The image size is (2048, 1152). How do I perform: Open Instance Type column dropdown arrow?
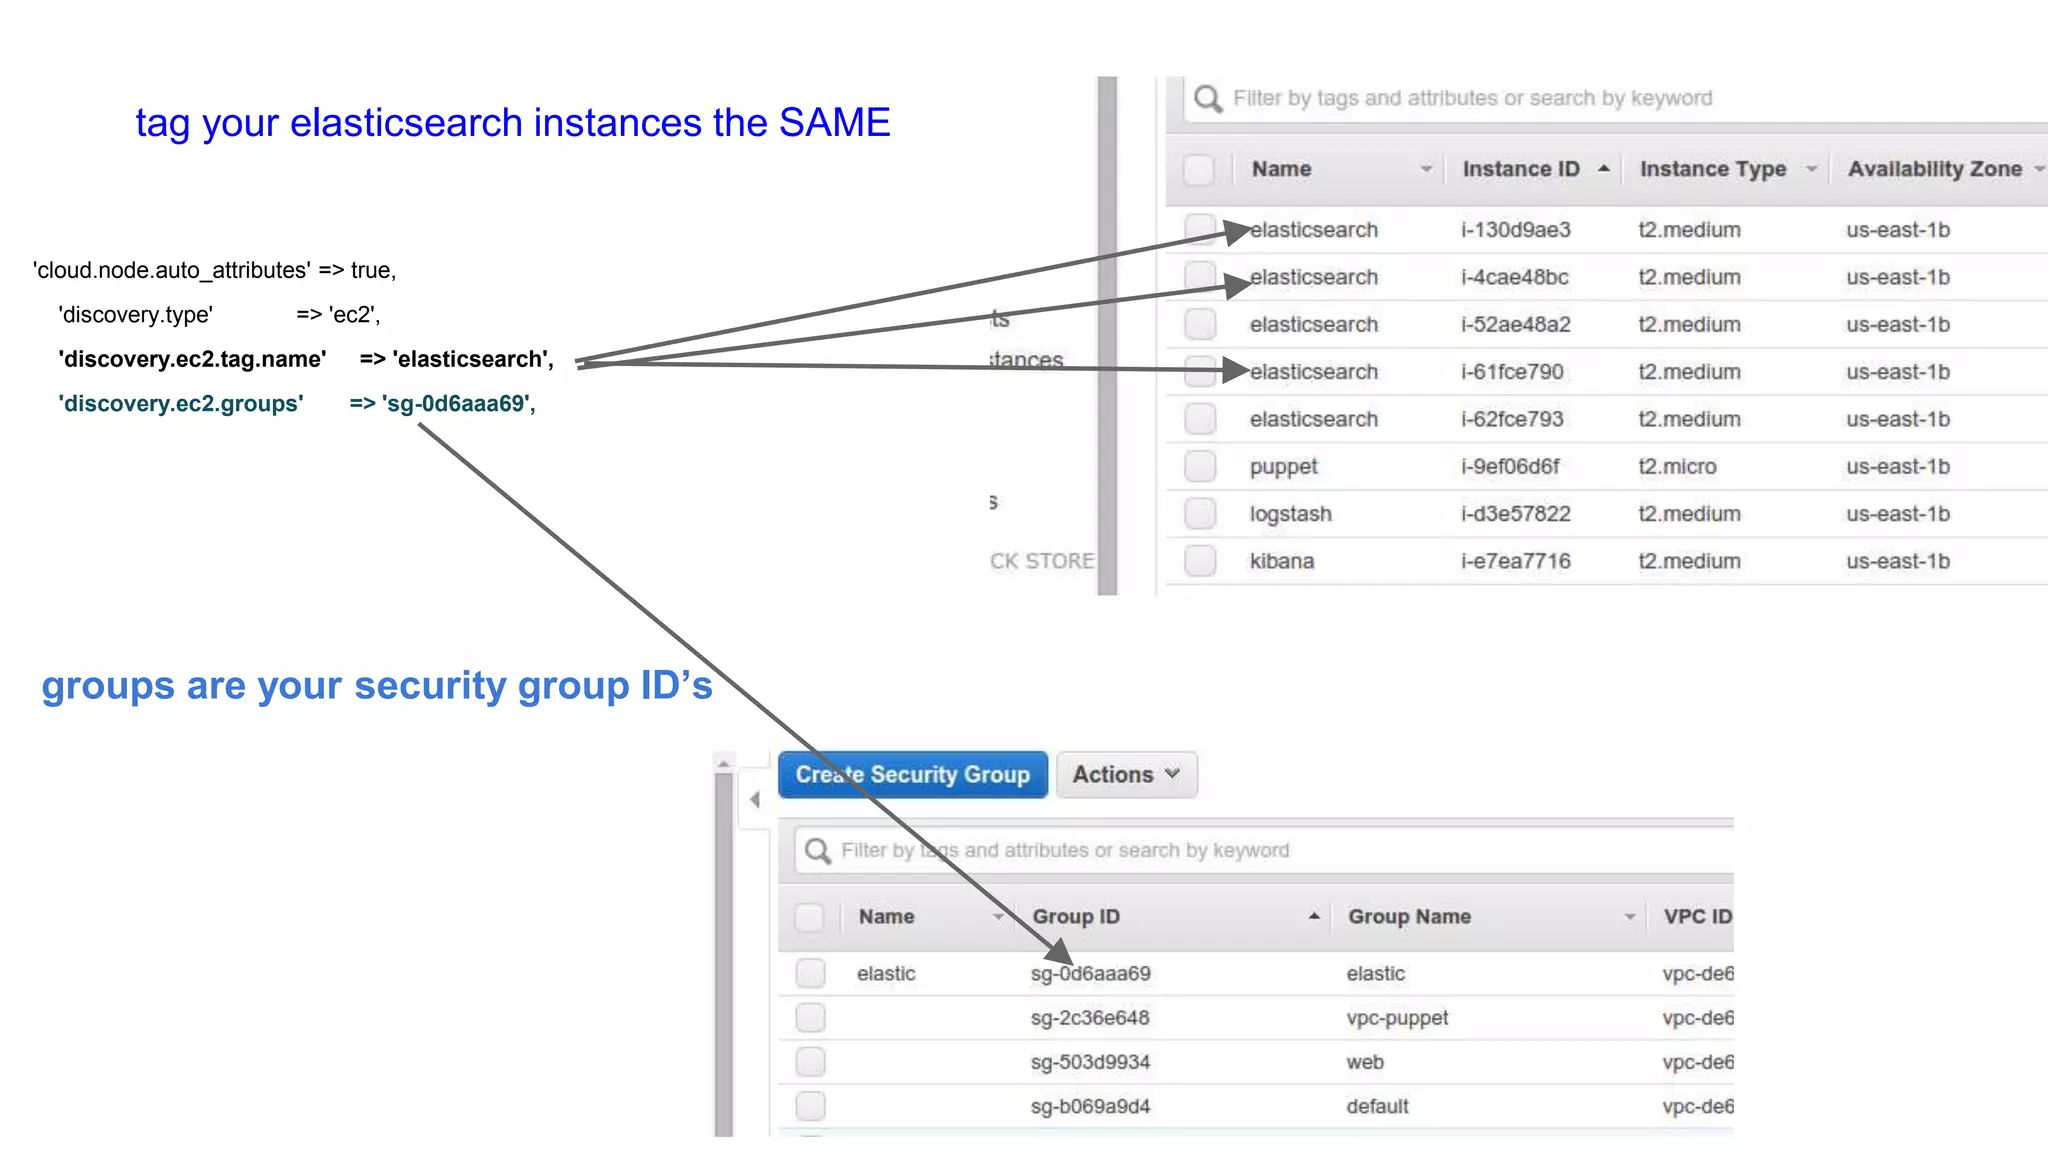1811,170
